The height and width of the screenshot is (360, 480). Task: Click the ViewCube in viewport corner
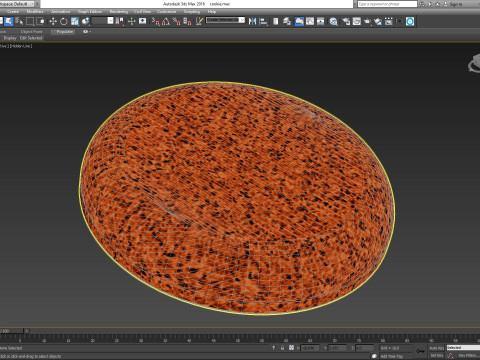[474, 64]
